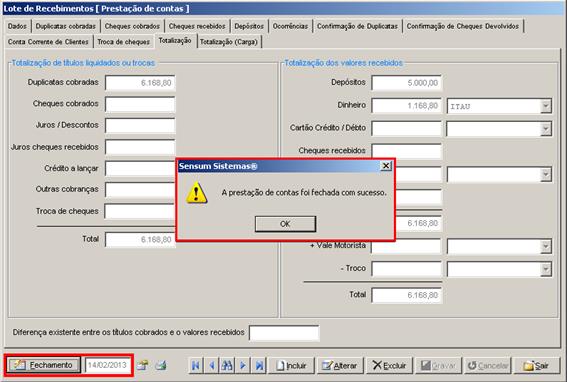The image size is (567, 382).
Task: Click the warning icon in the dialog
Action: [x=196, y=192]
